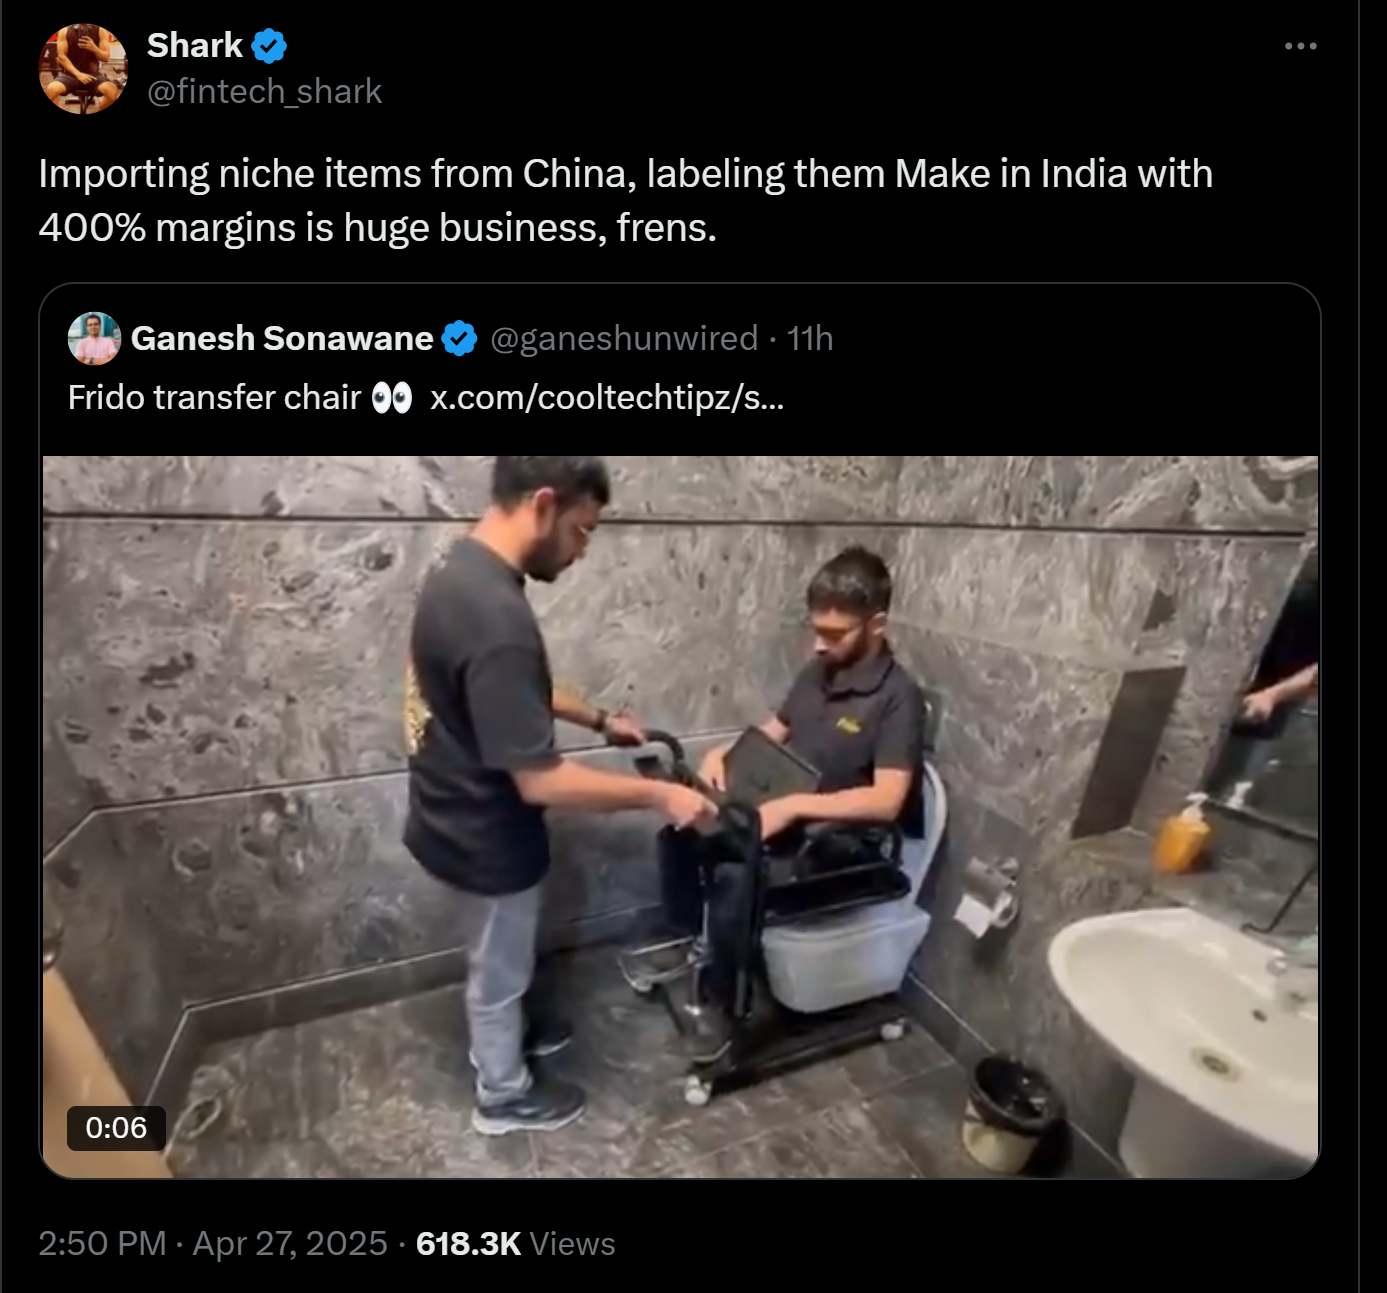Click the "Importing niche items" tweet line
The width and height of the screenshot is (1387, 1293).
click(625, 174)
